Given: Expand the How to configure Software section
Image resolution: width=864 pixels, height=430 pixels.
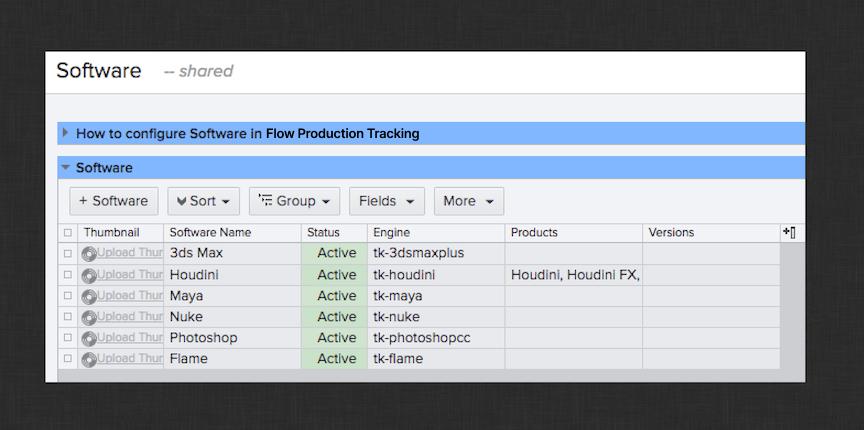Looking at the screenshot, I should [x=66, y=133].
